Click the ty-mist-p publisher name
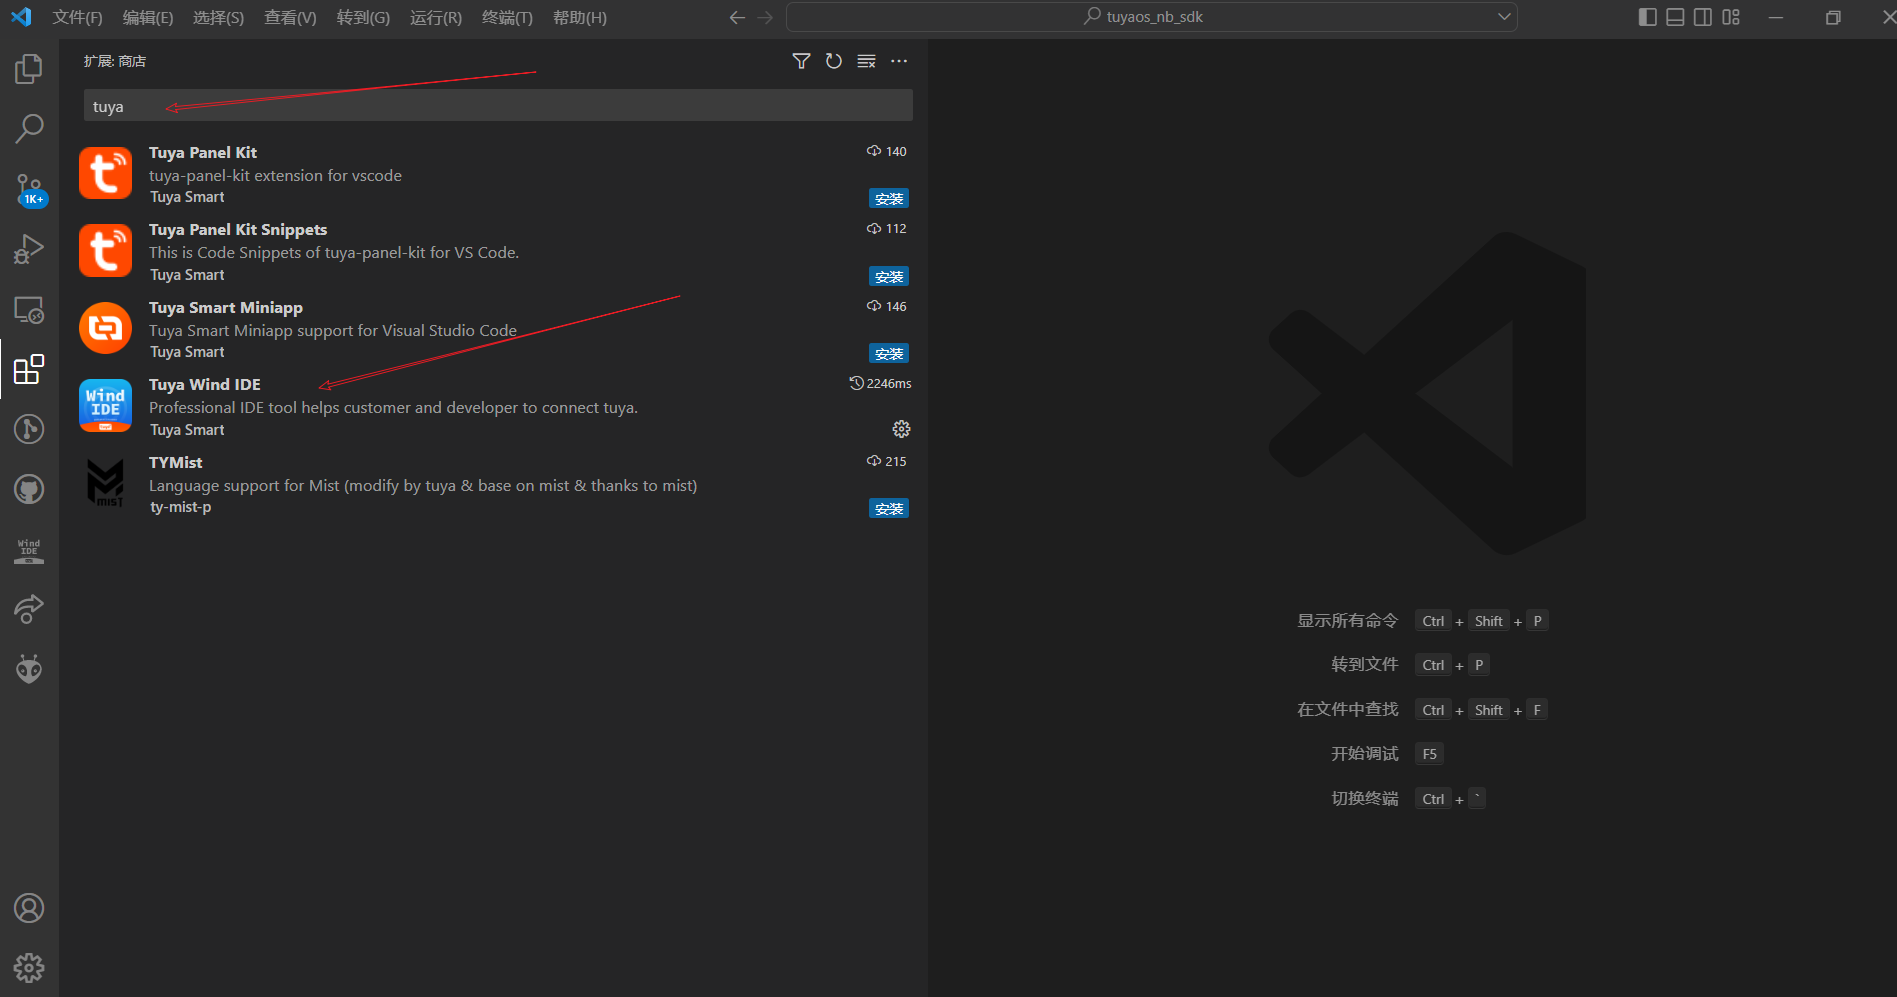The width and height of the screenshot is (1897, 997). 181,507
